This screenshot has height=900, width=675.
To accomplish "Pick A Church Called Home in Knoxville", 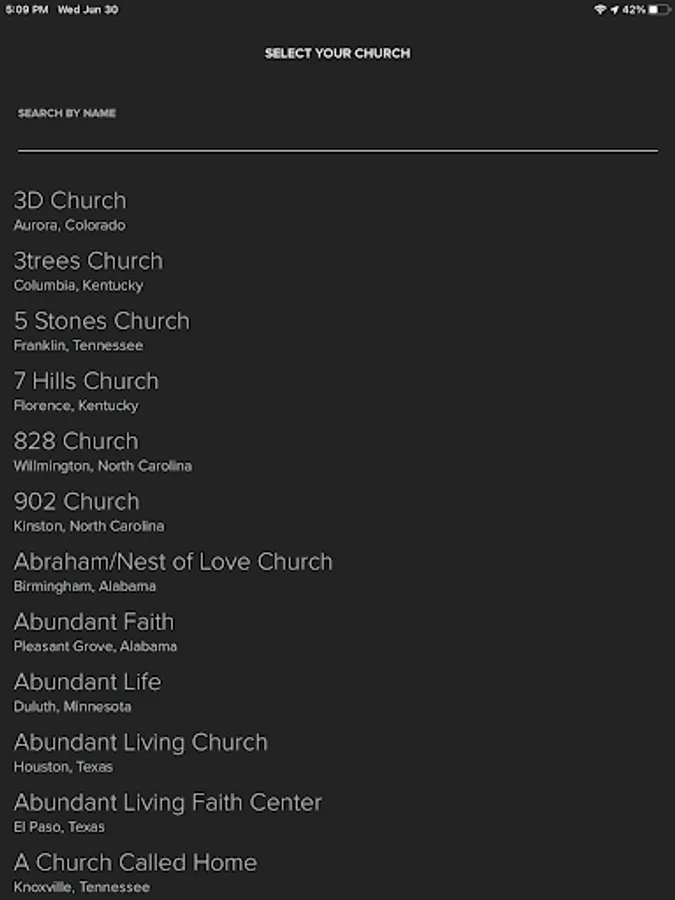I will pos(135,871).
